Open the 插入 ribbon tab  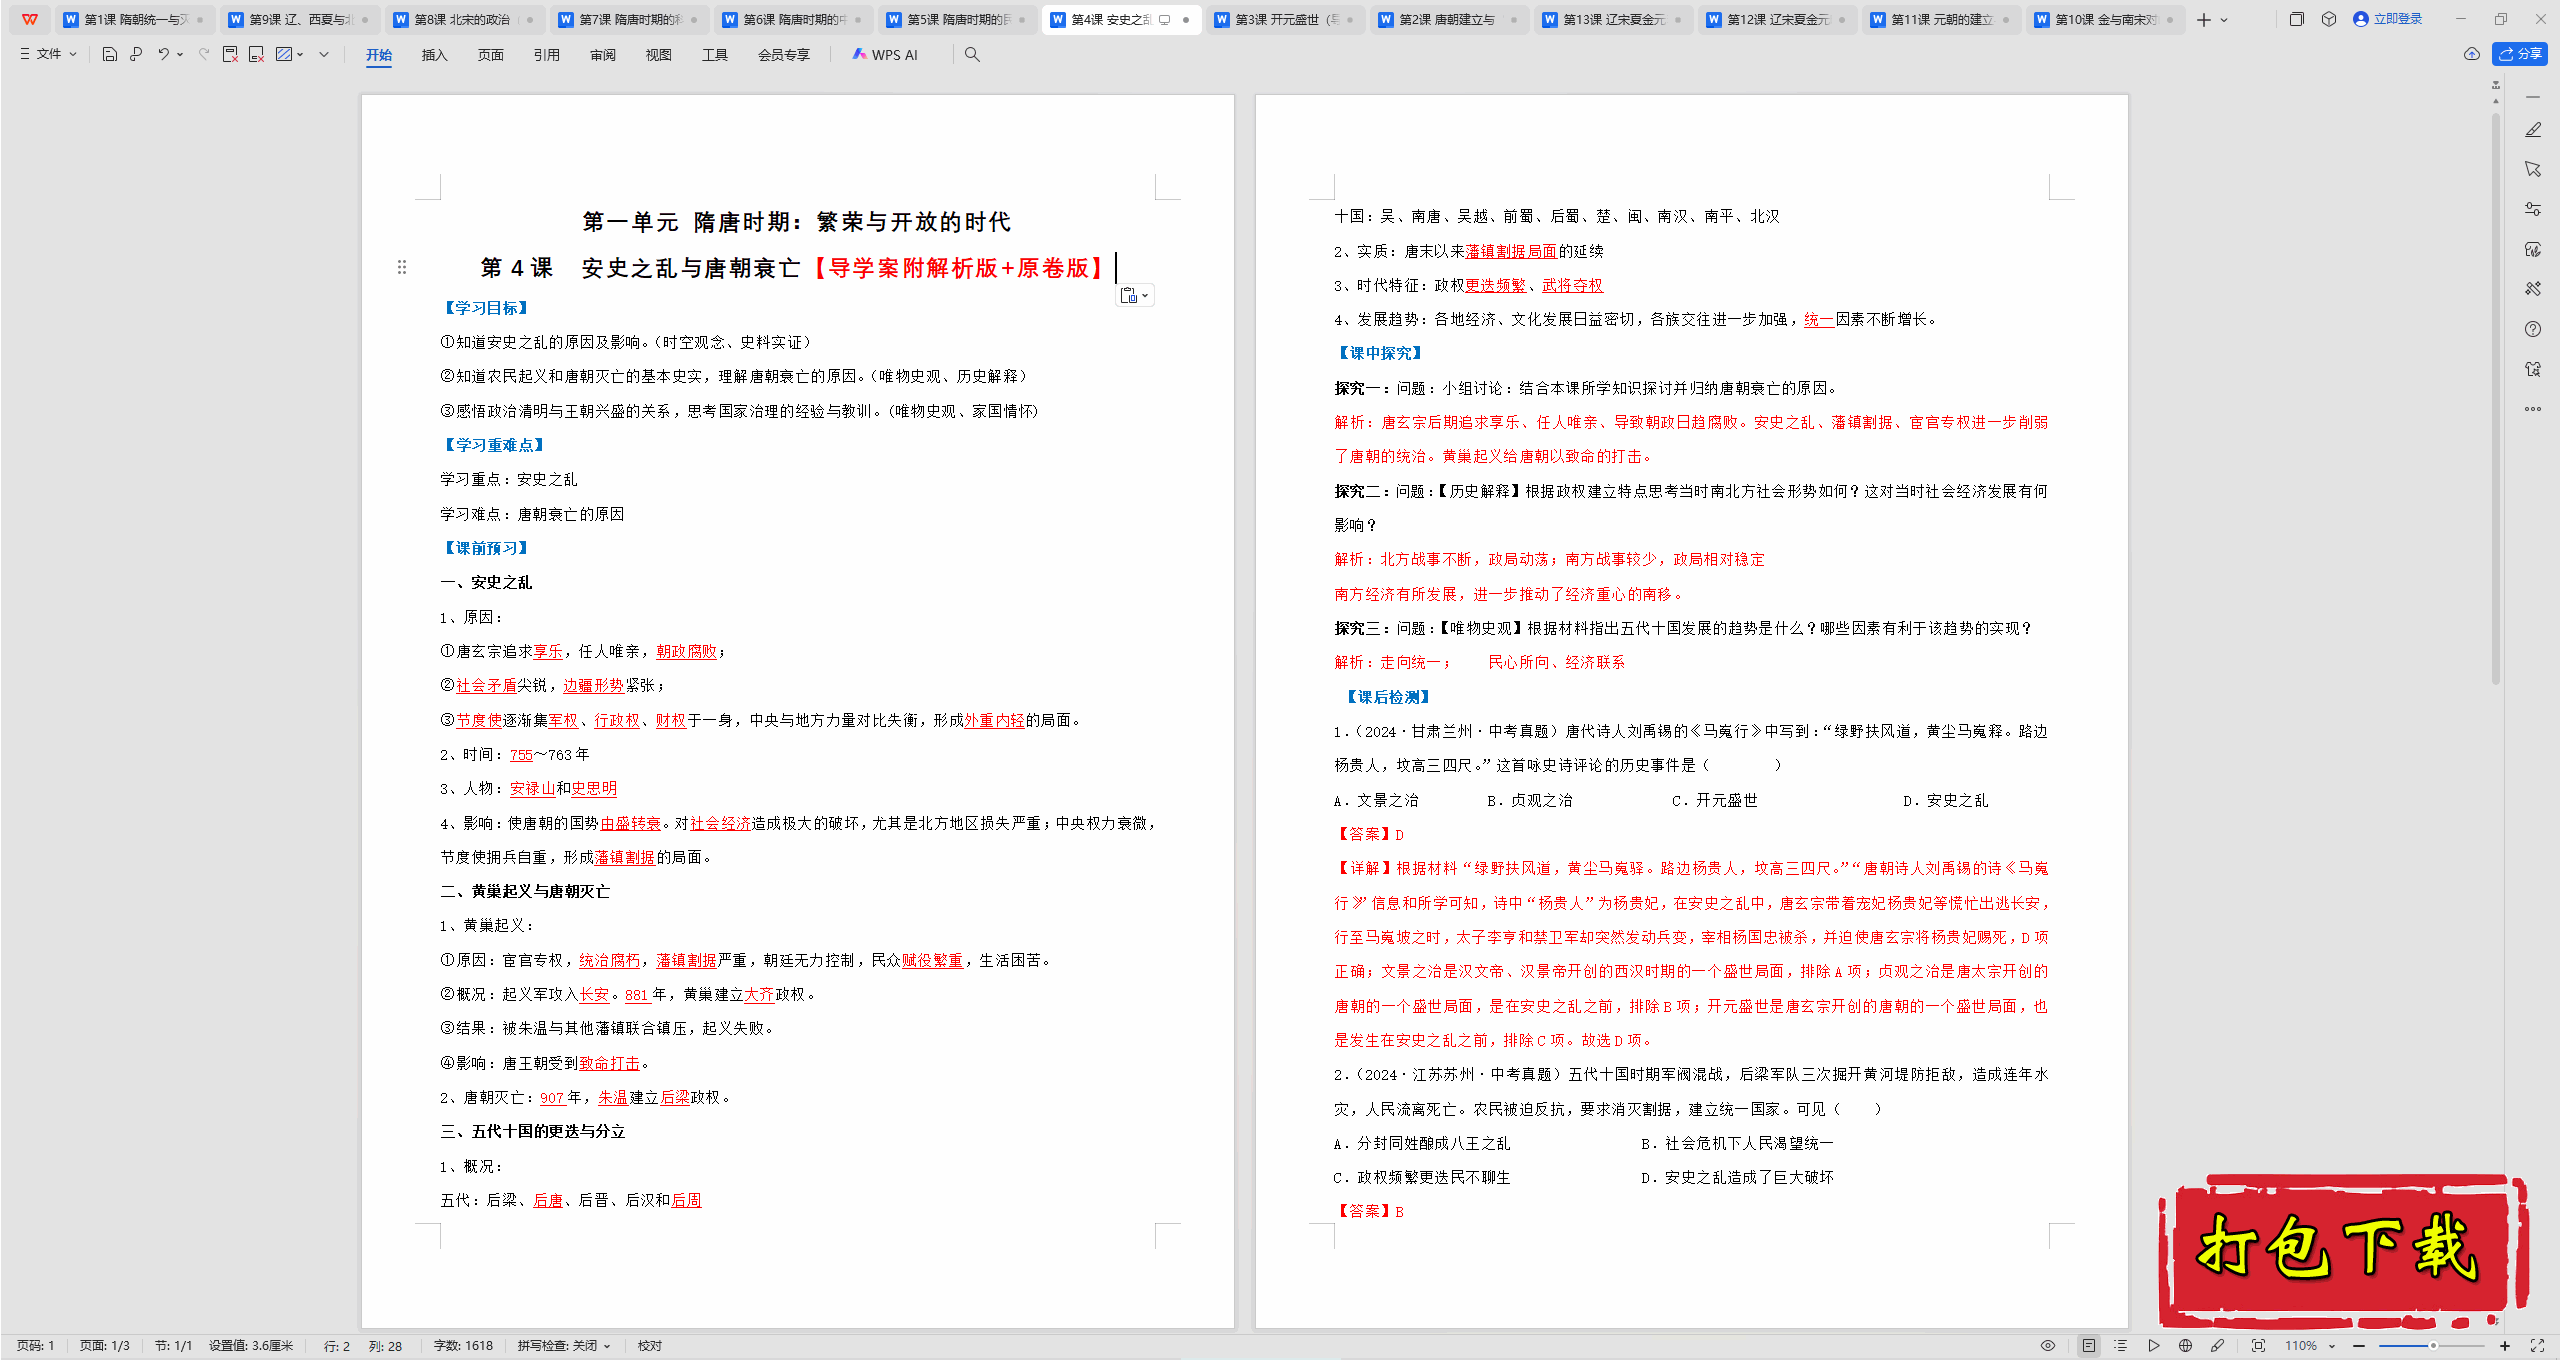(x=434, y=55)
